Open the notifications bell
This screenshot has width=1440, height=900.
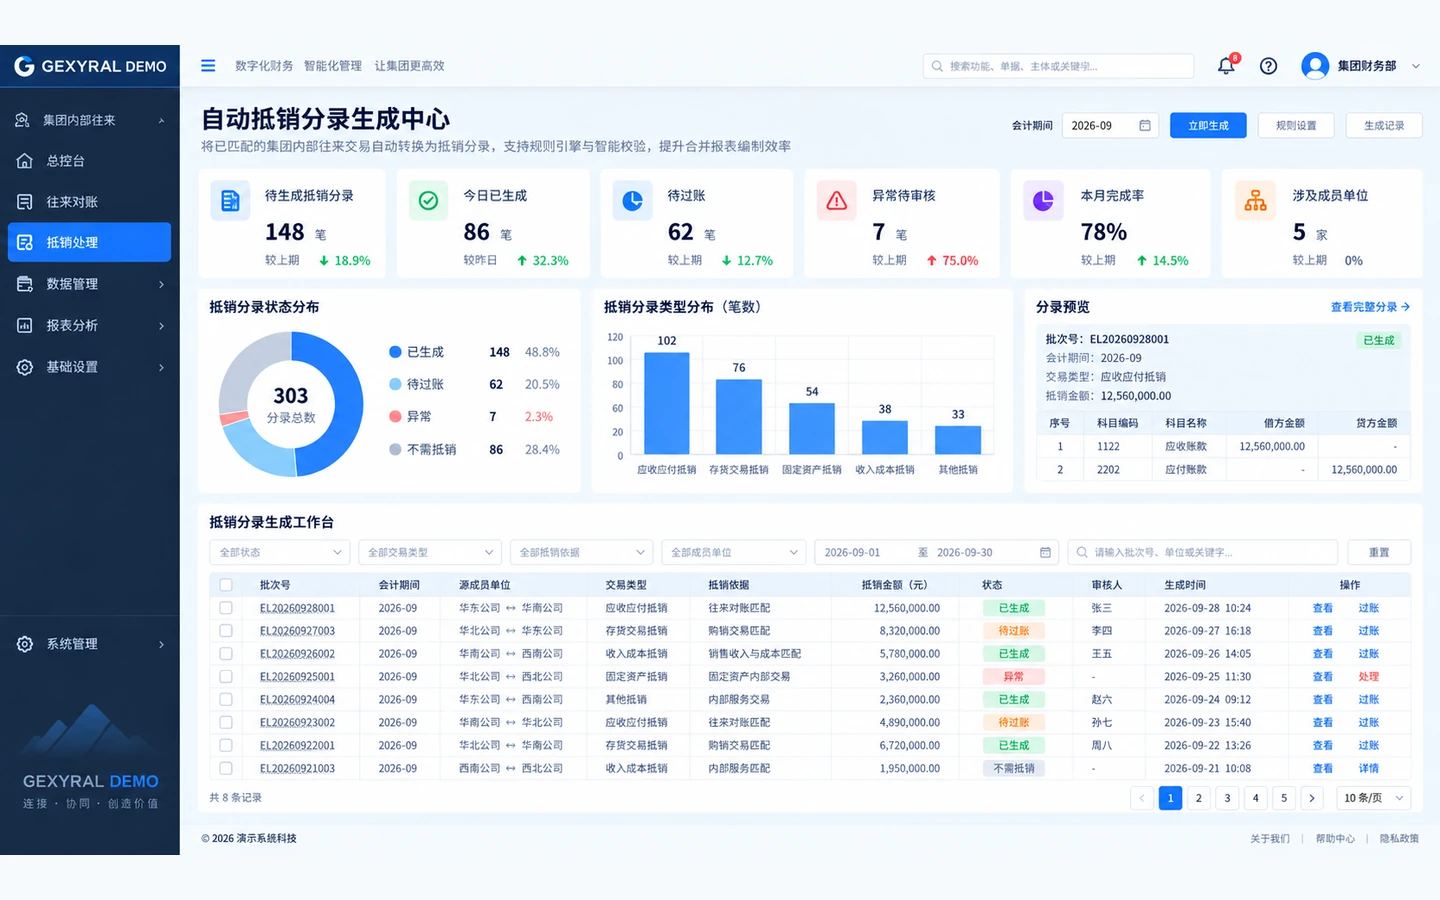click(1226, 66)
